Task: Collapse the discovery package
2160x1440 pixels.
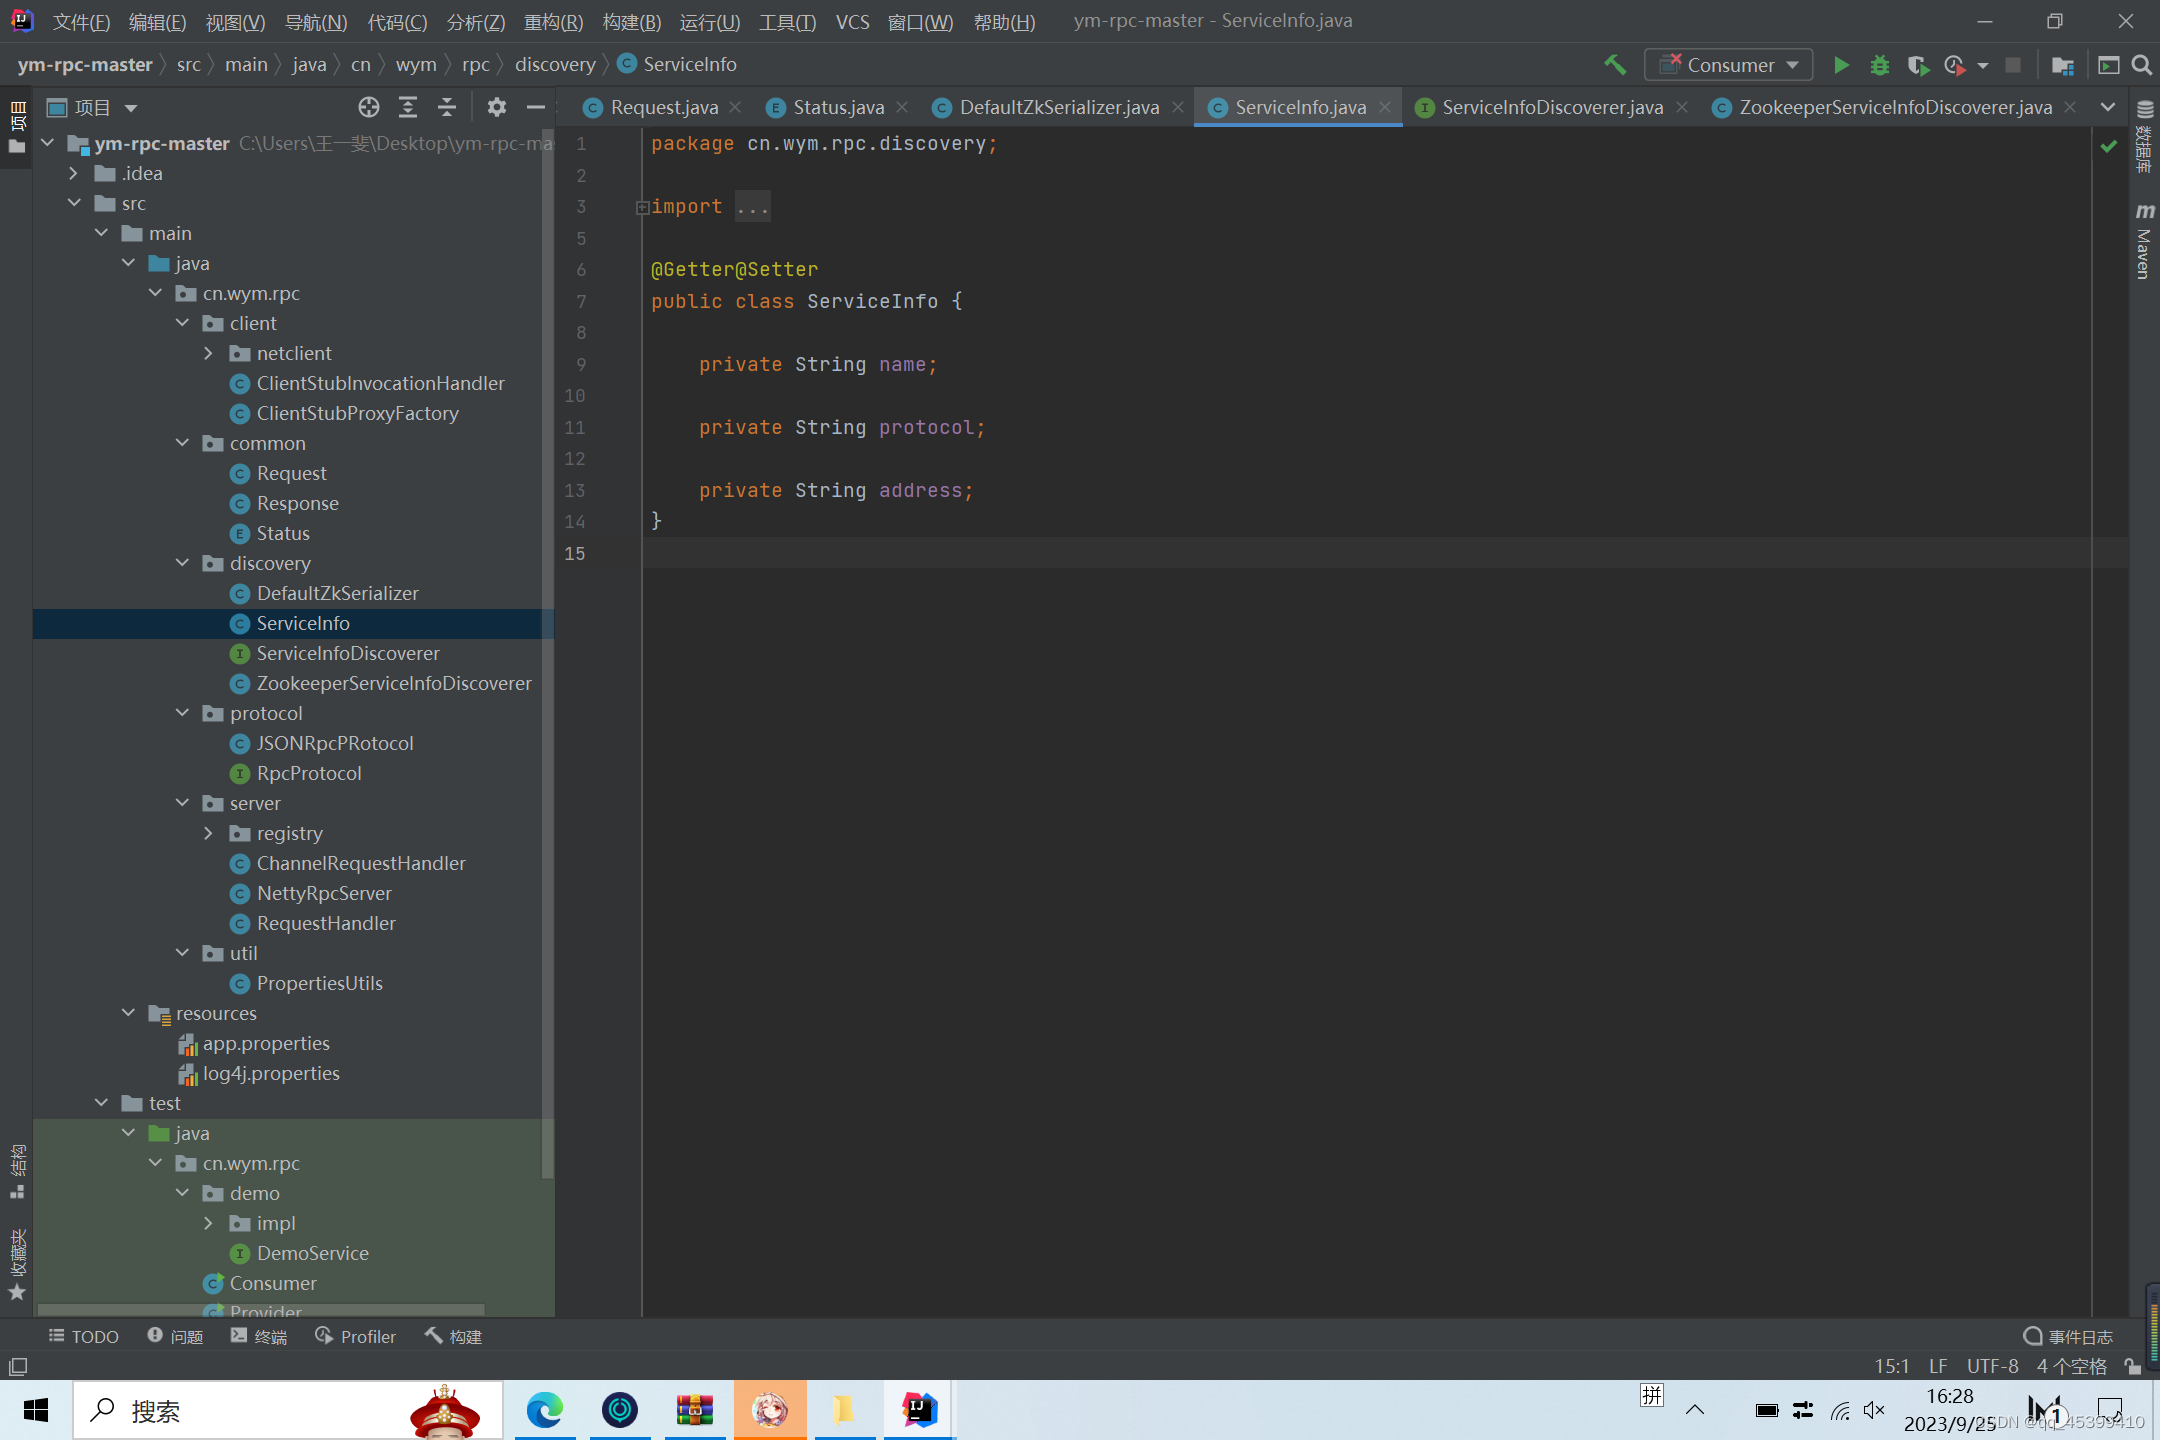Action: click(182, 563)
